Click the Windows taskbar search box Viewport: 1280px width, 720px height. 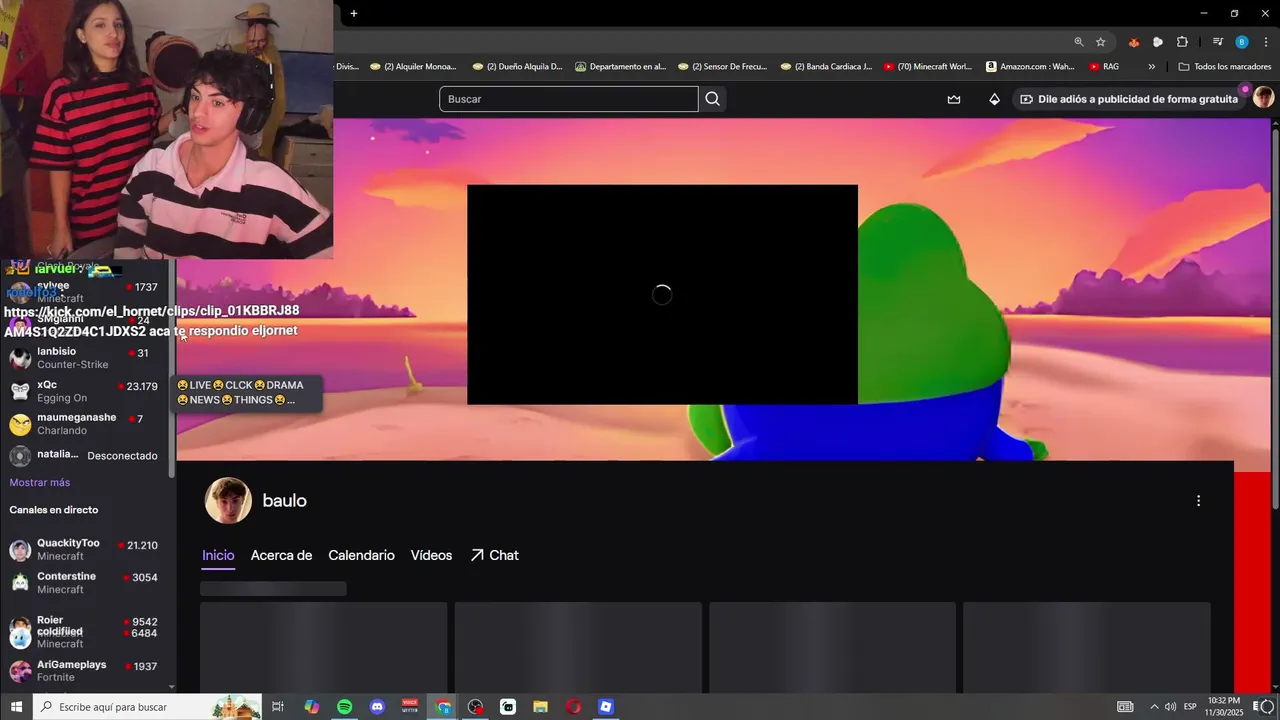point(147,707)
